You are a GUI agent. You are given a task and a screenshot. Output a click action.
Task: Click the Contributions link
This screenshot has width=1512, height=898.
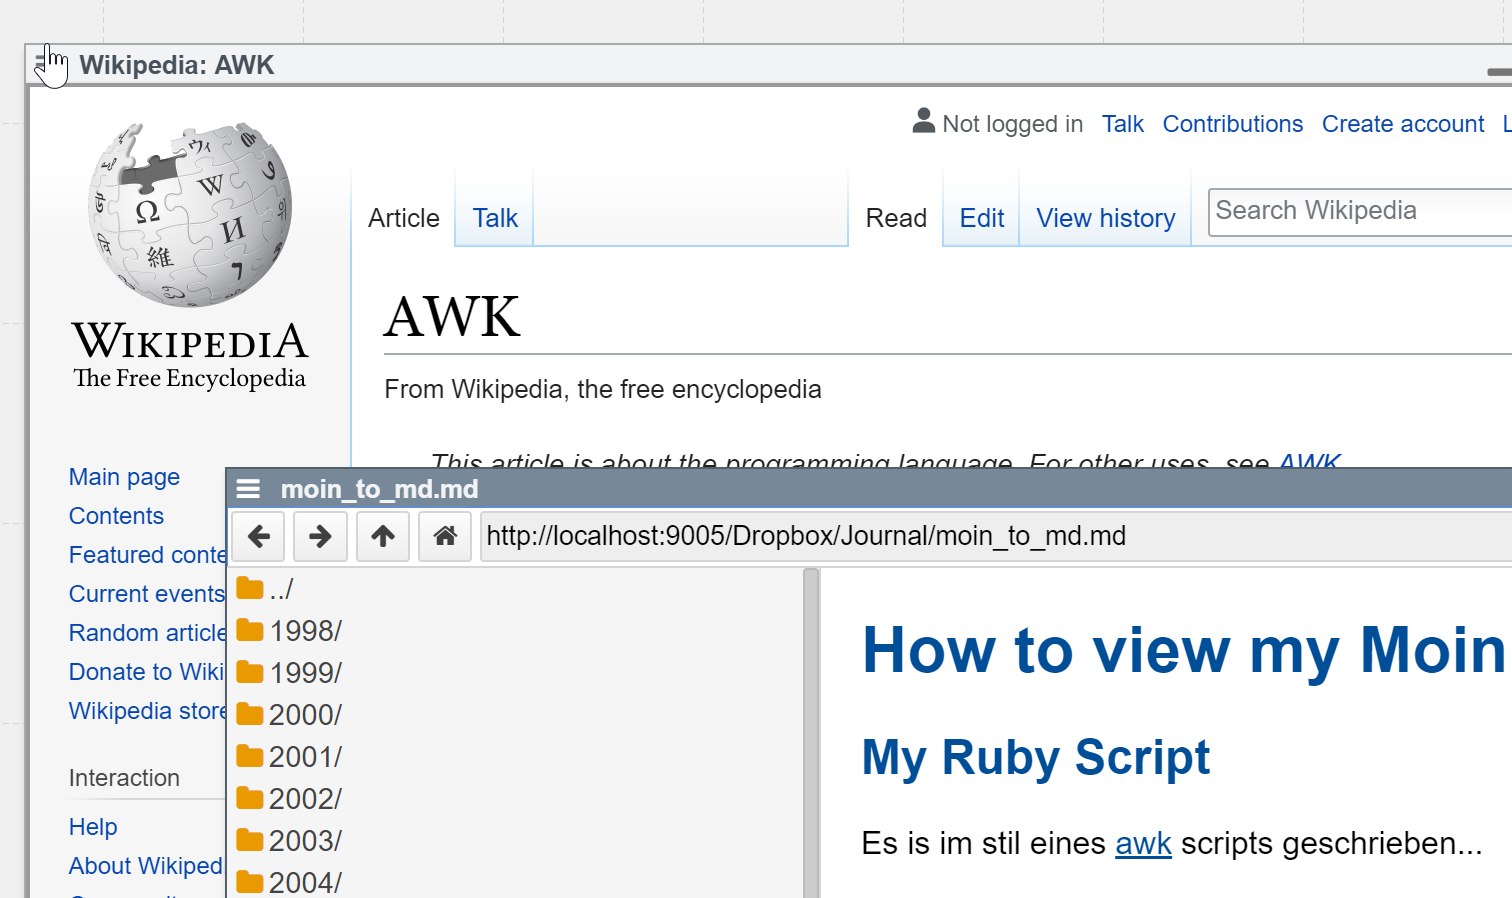(1232, 124)
